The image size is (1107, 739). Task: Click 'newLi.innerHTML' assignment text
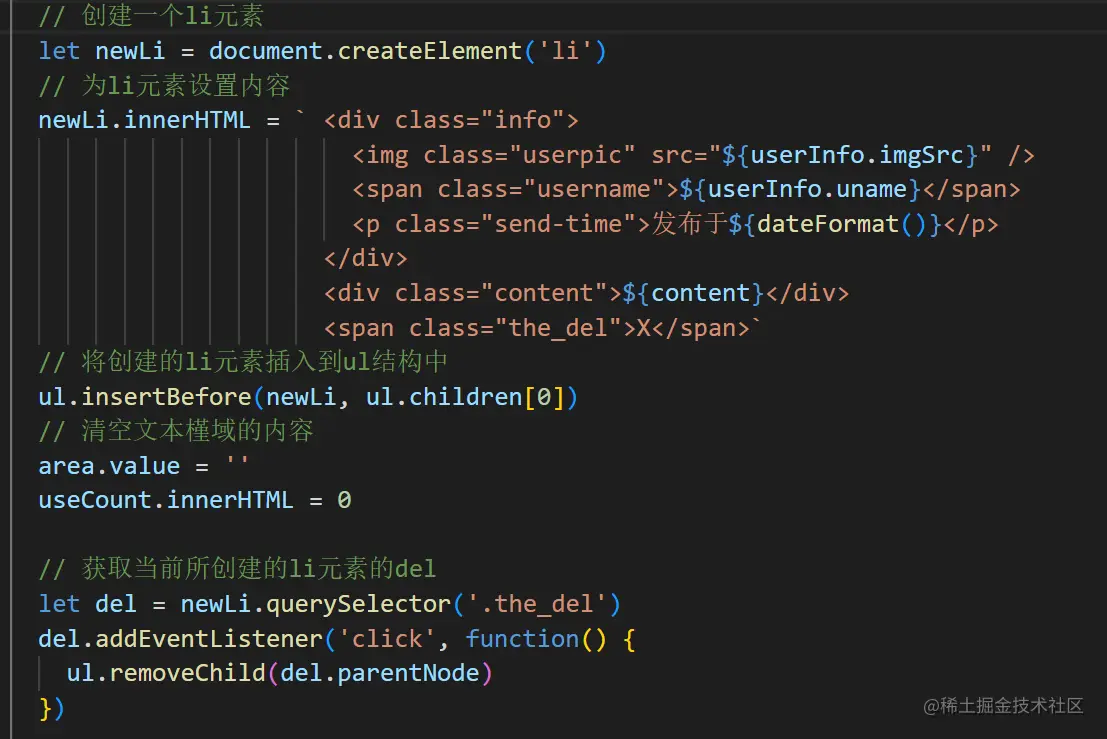[144, 120]
